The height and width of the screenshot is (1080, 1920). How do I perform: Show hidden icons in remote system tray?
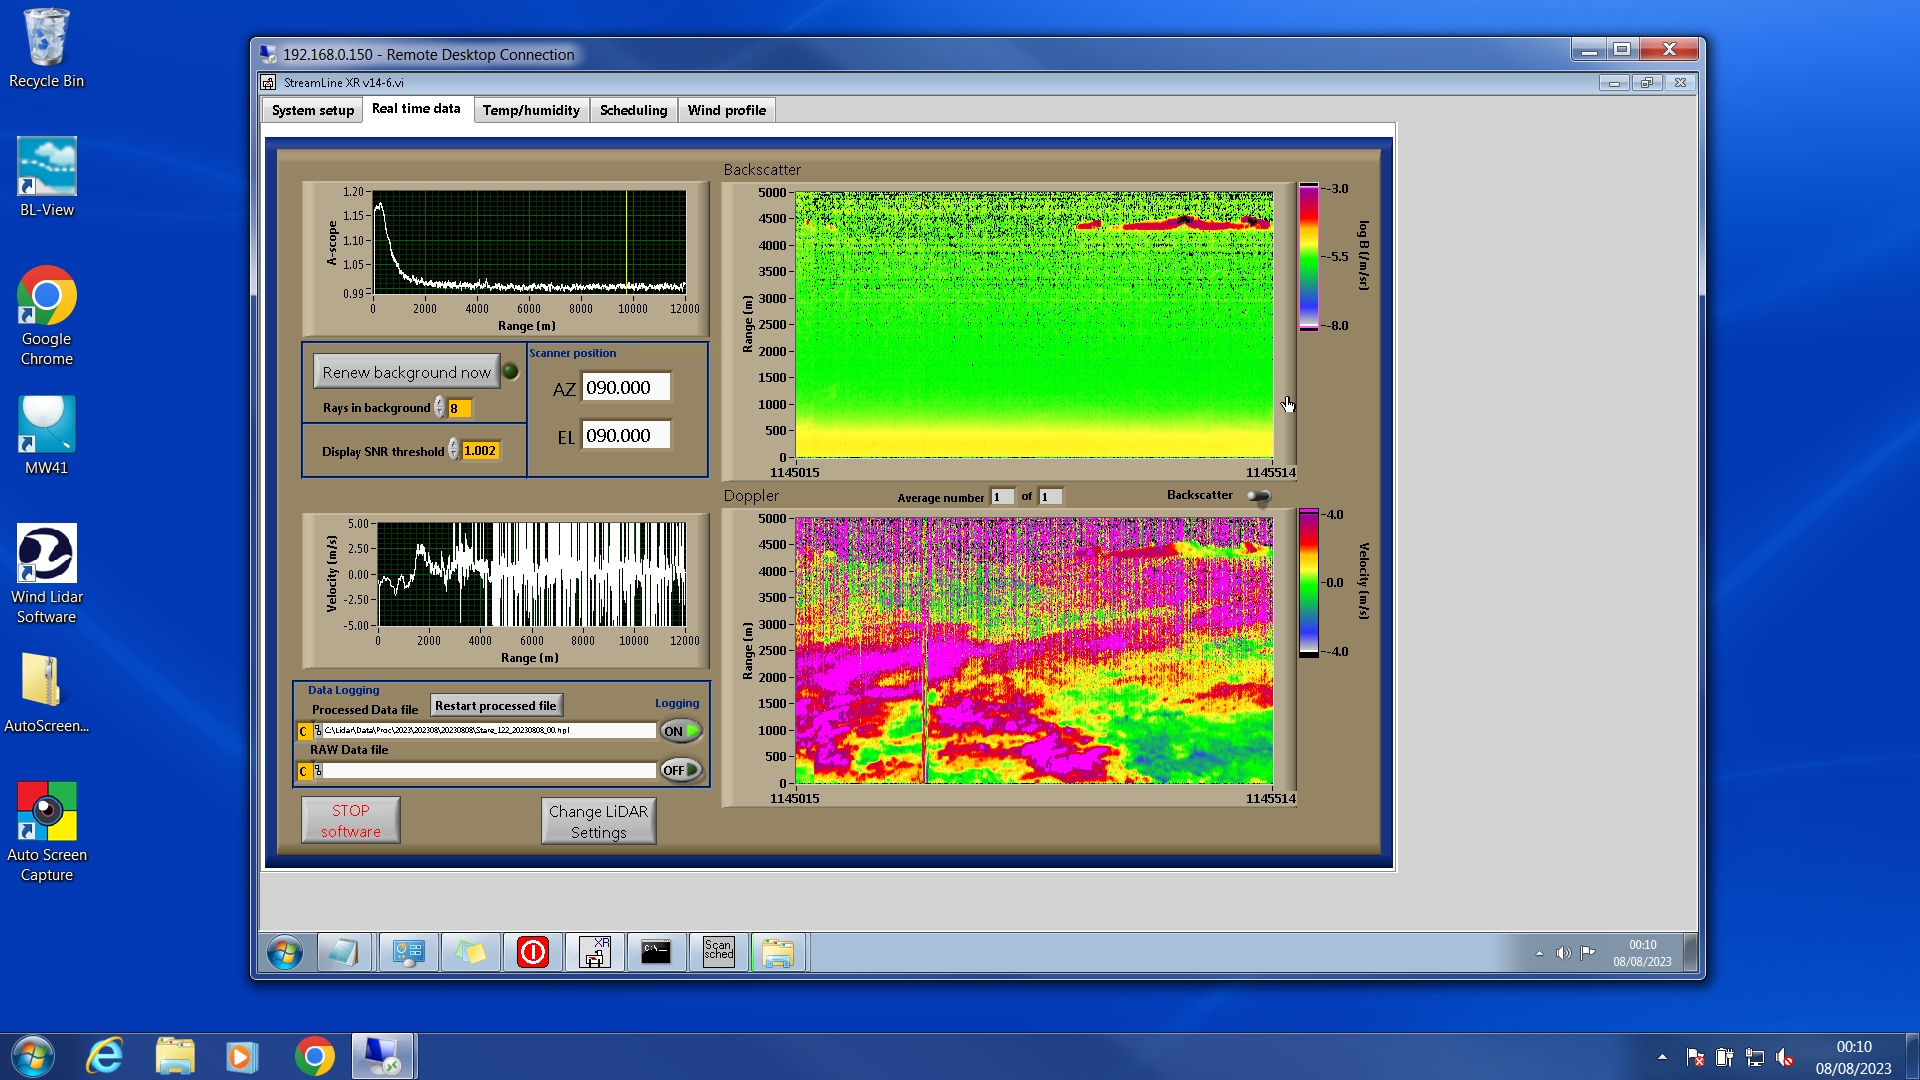point(1539,953)
